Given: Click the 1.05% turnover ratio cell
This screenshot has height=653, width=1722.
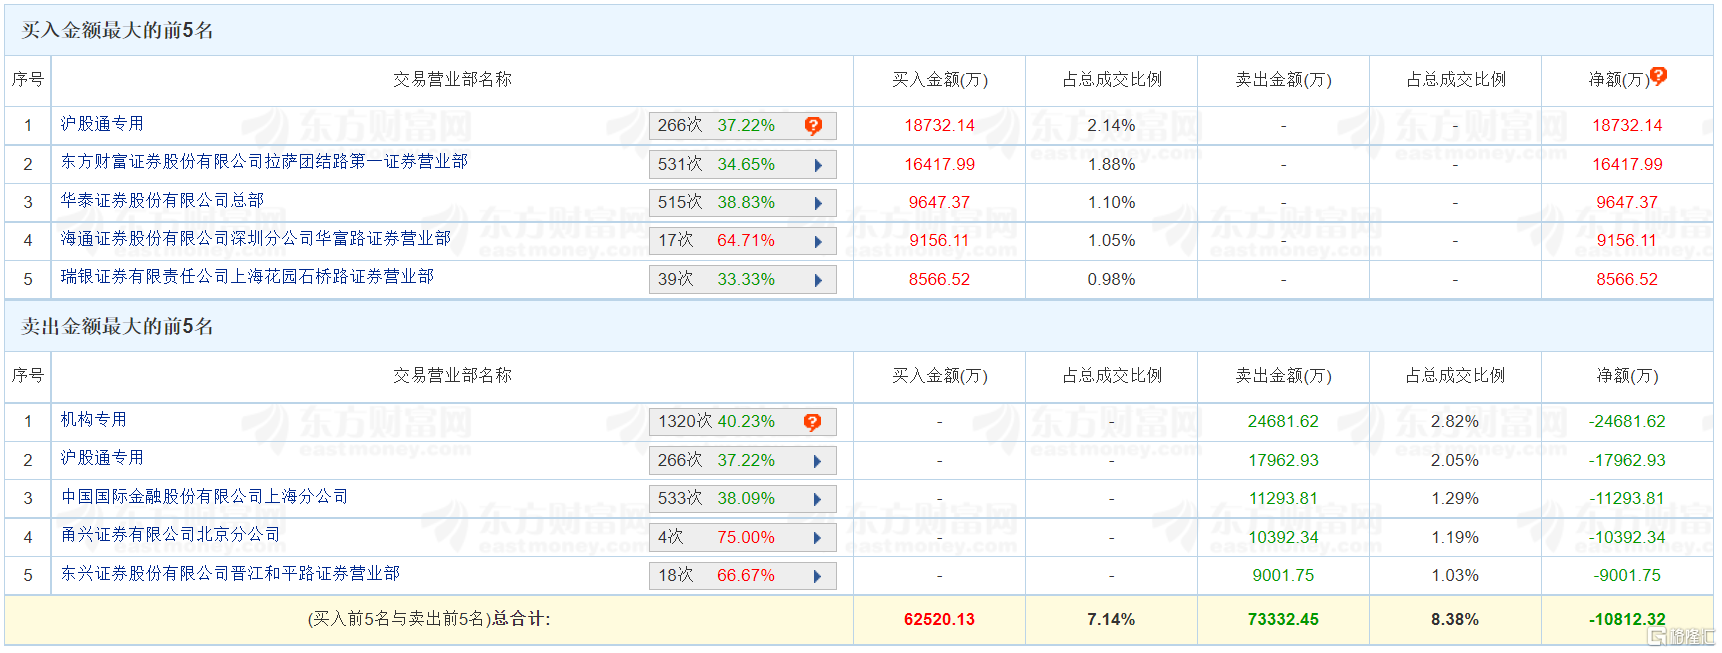Looking at the screenshot, I should tap(1112, 240).
